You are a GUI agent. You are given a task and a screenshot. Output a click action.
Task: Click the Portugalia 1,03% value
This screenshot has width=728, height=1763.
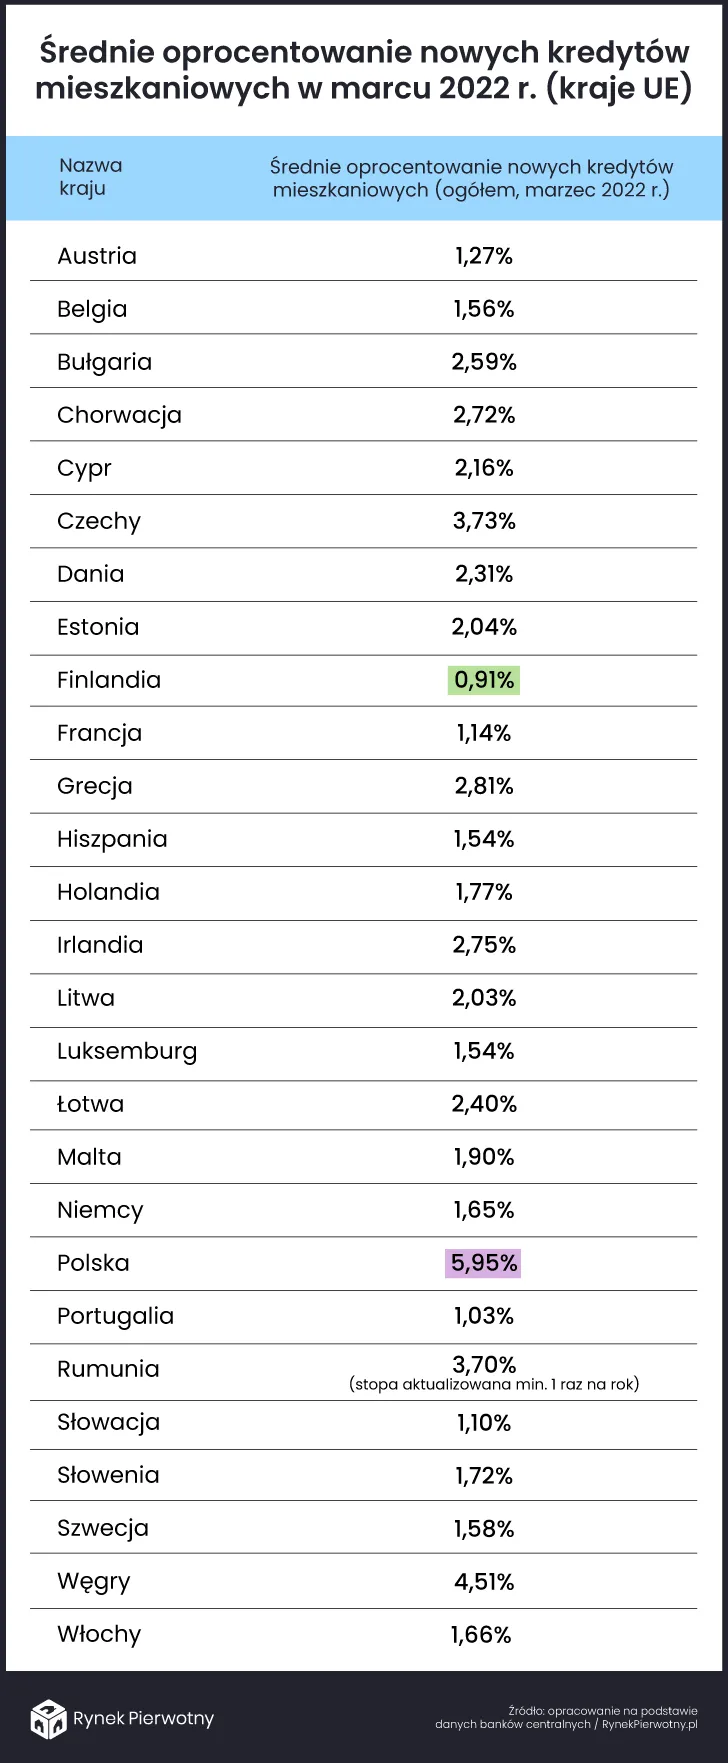point(484,1316)
